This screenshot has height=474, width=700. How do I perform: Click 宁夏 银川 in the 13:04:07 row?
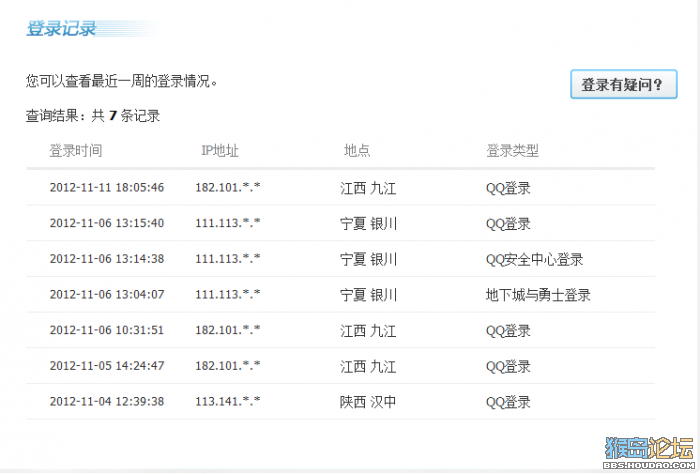pos(368,295)
